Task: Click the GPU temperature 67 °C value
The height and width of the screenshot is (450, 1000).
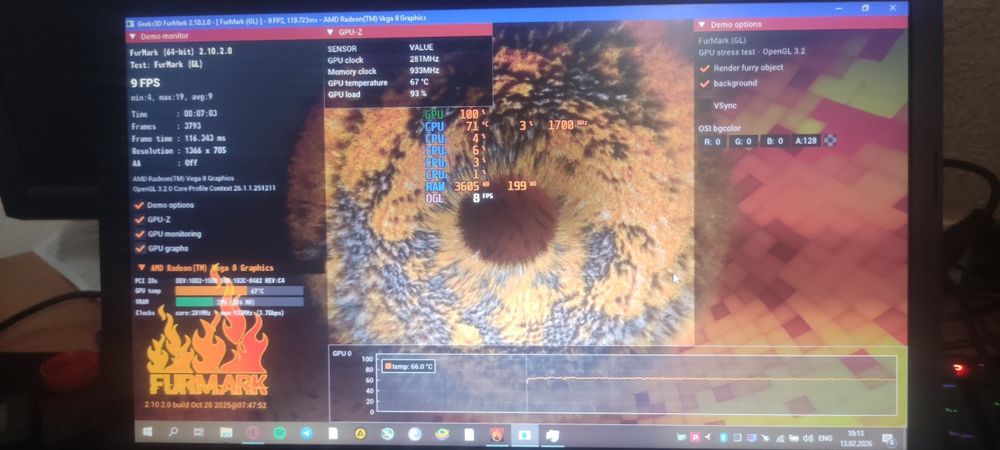Action: pos(419,83)
